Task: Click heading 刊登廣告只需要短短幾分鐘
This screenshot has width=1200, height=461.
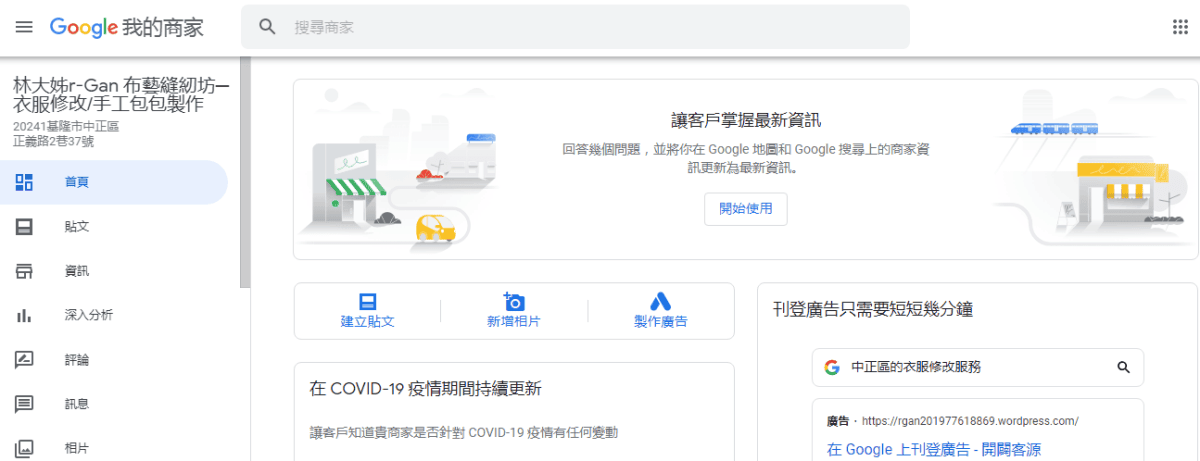Action: point(873,309)
